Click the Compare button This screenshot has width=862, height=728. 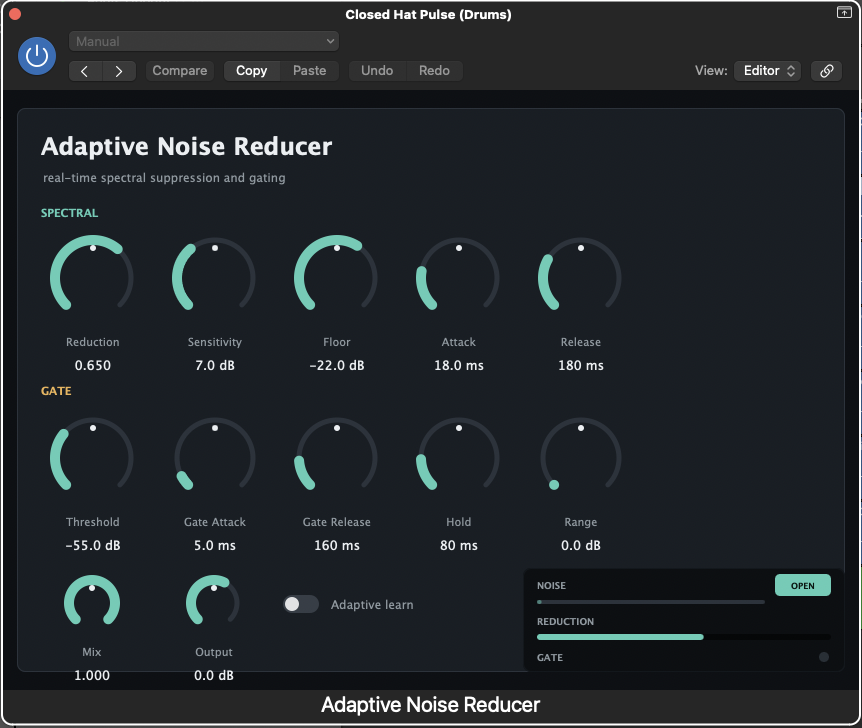point(180,71)
